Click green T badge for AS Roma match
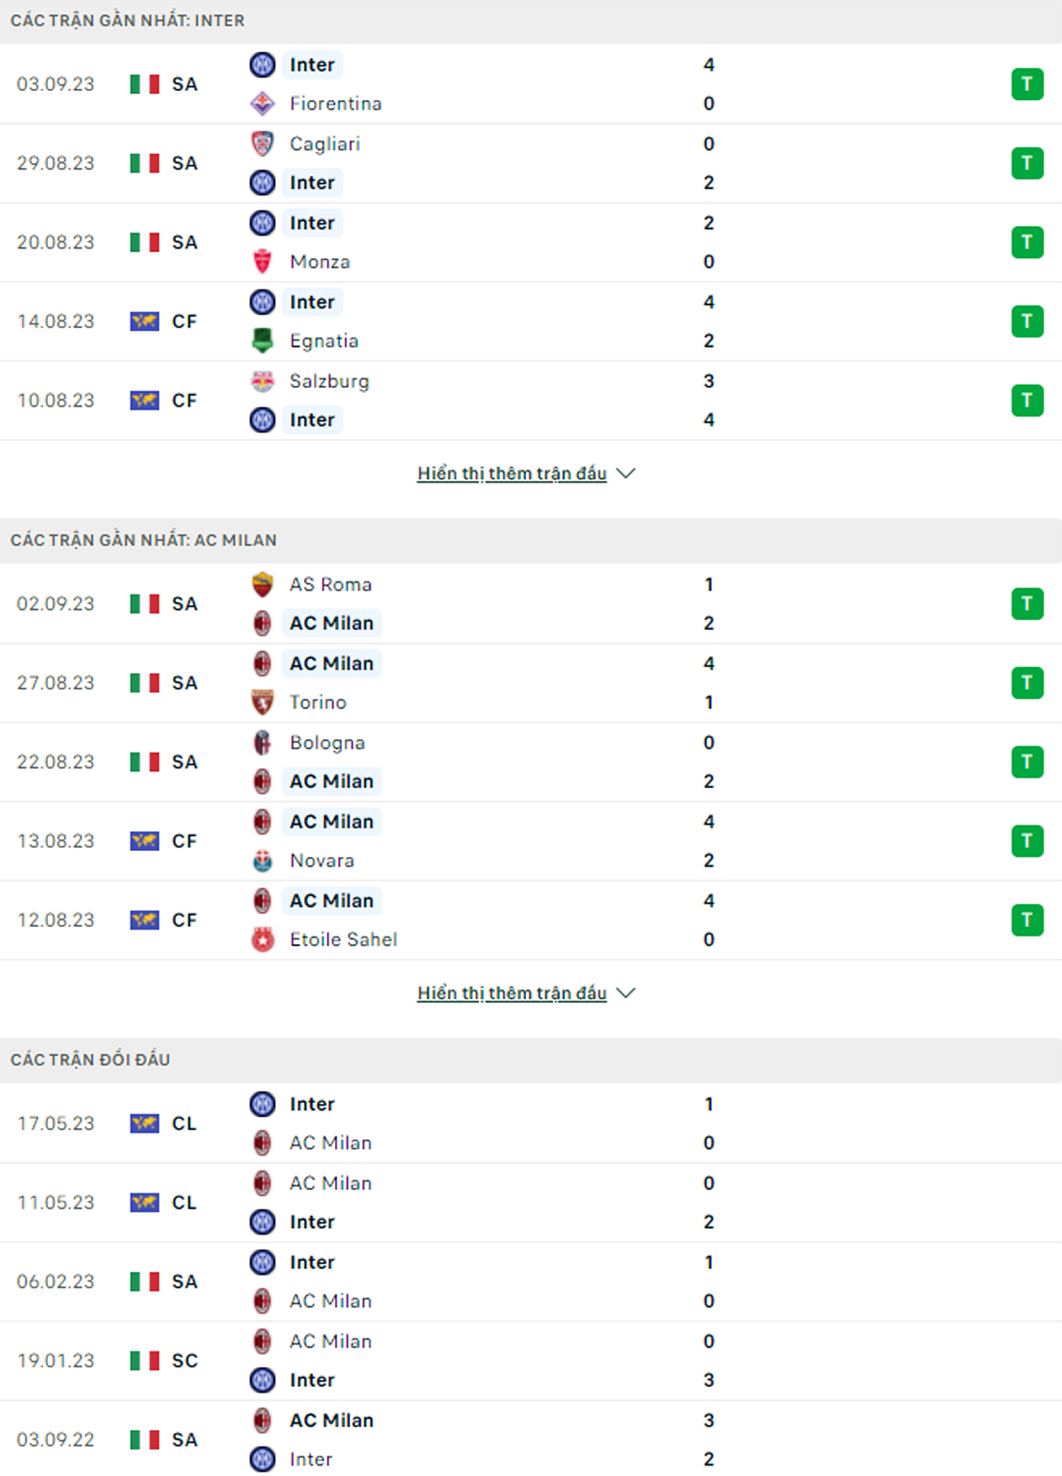1062x1476 pixels. 1027,604
